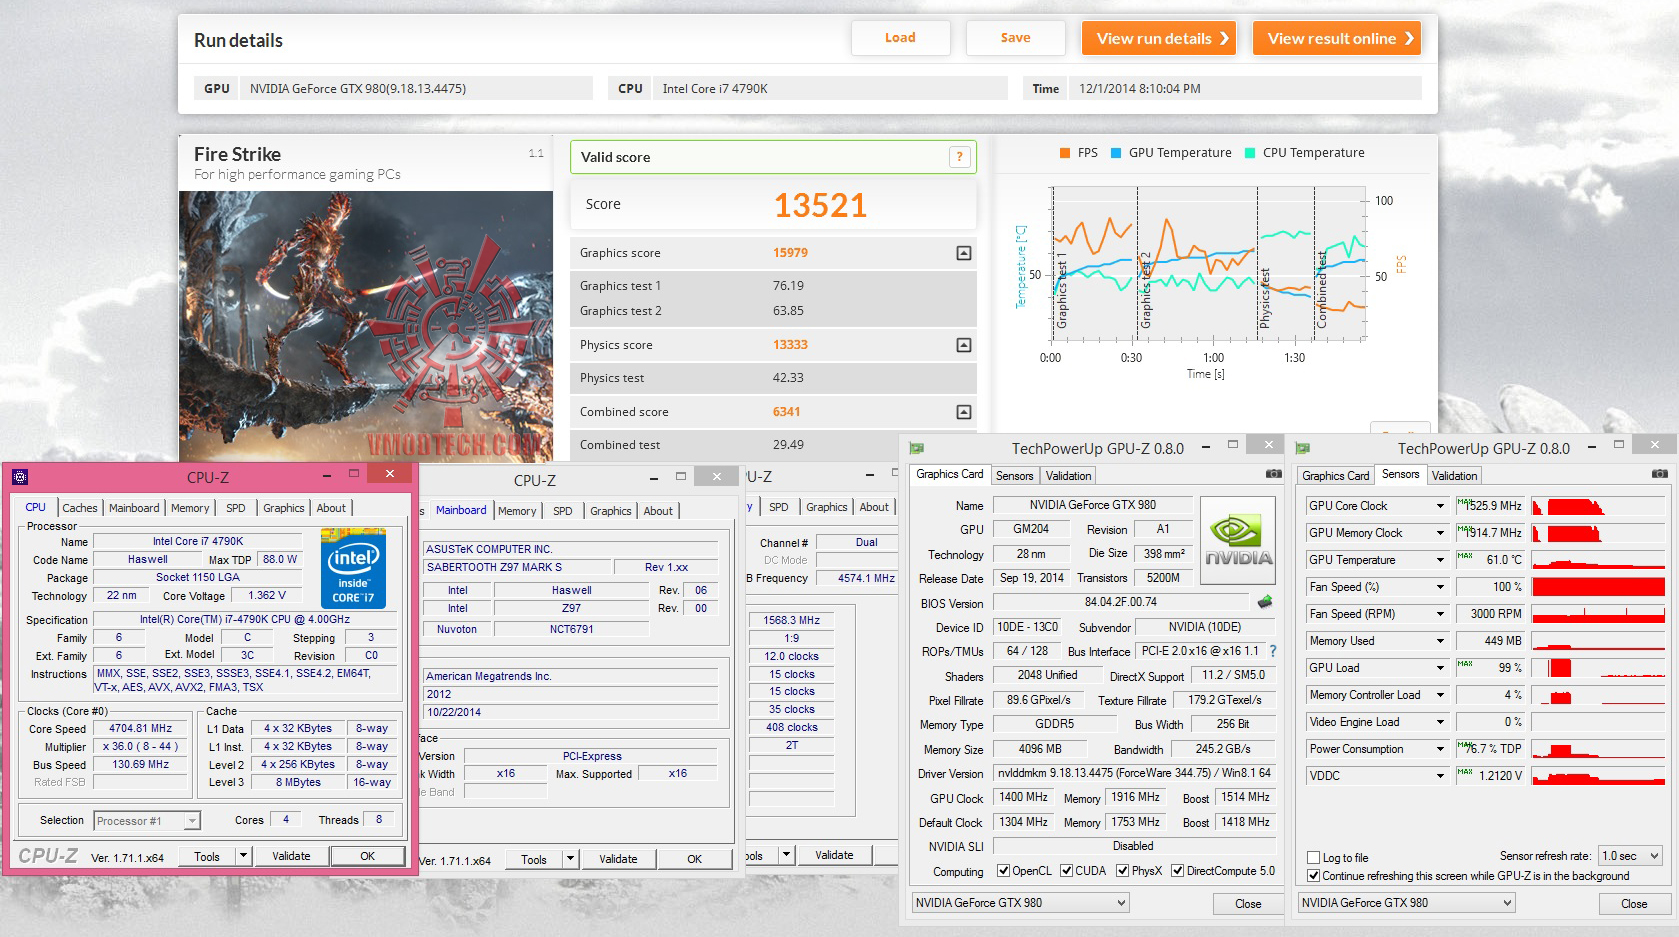Uncheck Continue refreshing while GPU-Z is in the background
The width and height of the screenshot is (1679, 937).
pos(1314,876)
